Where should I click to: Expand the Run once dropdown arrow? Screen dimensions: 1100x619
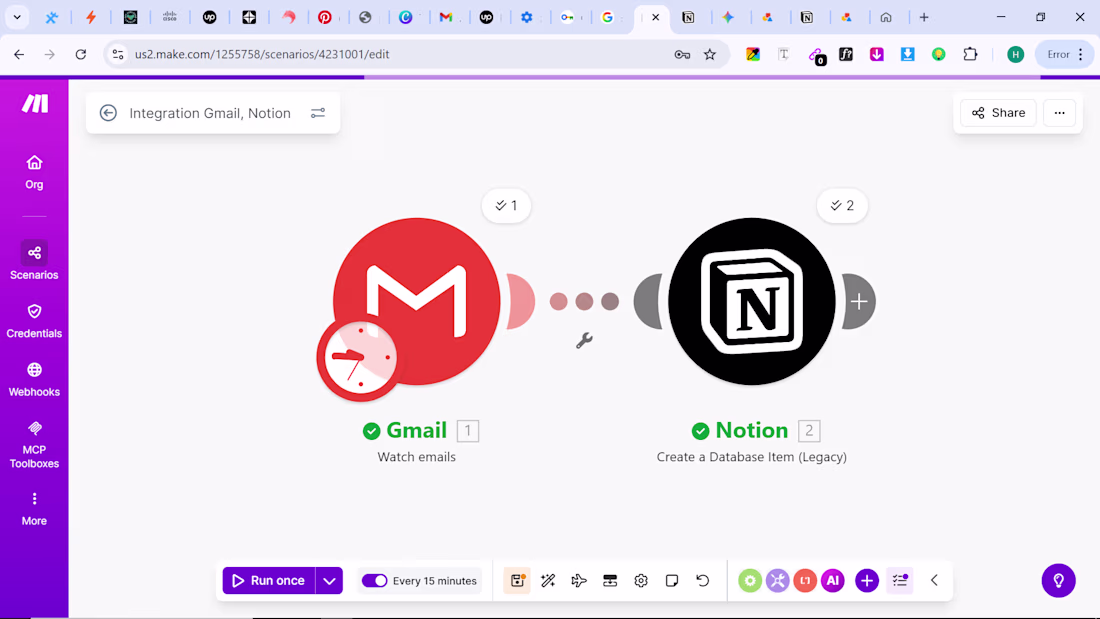point(329,580)
